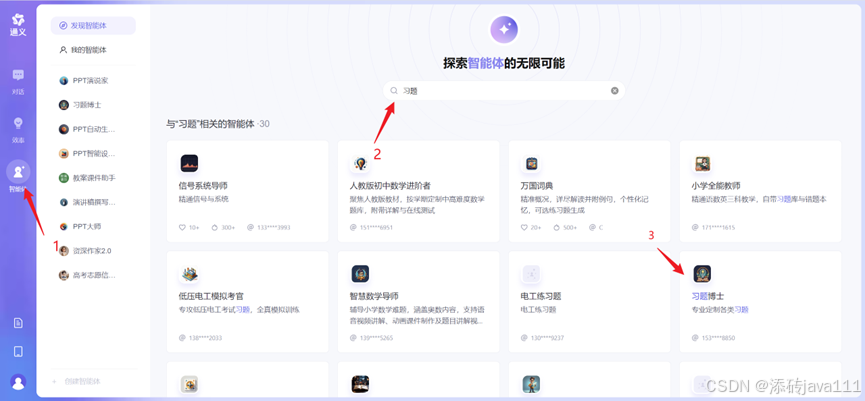Open the 万国词典 agent card
The width and height of the screenshot is (865, 401).
click(589, 191)
